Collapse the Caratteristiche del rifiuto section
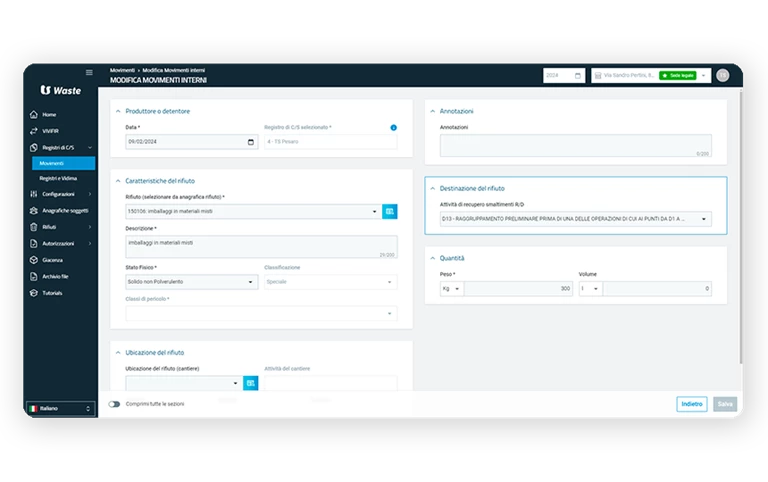Image resolution: width=768 pixels, height=482 pixels. pos(118,181)
